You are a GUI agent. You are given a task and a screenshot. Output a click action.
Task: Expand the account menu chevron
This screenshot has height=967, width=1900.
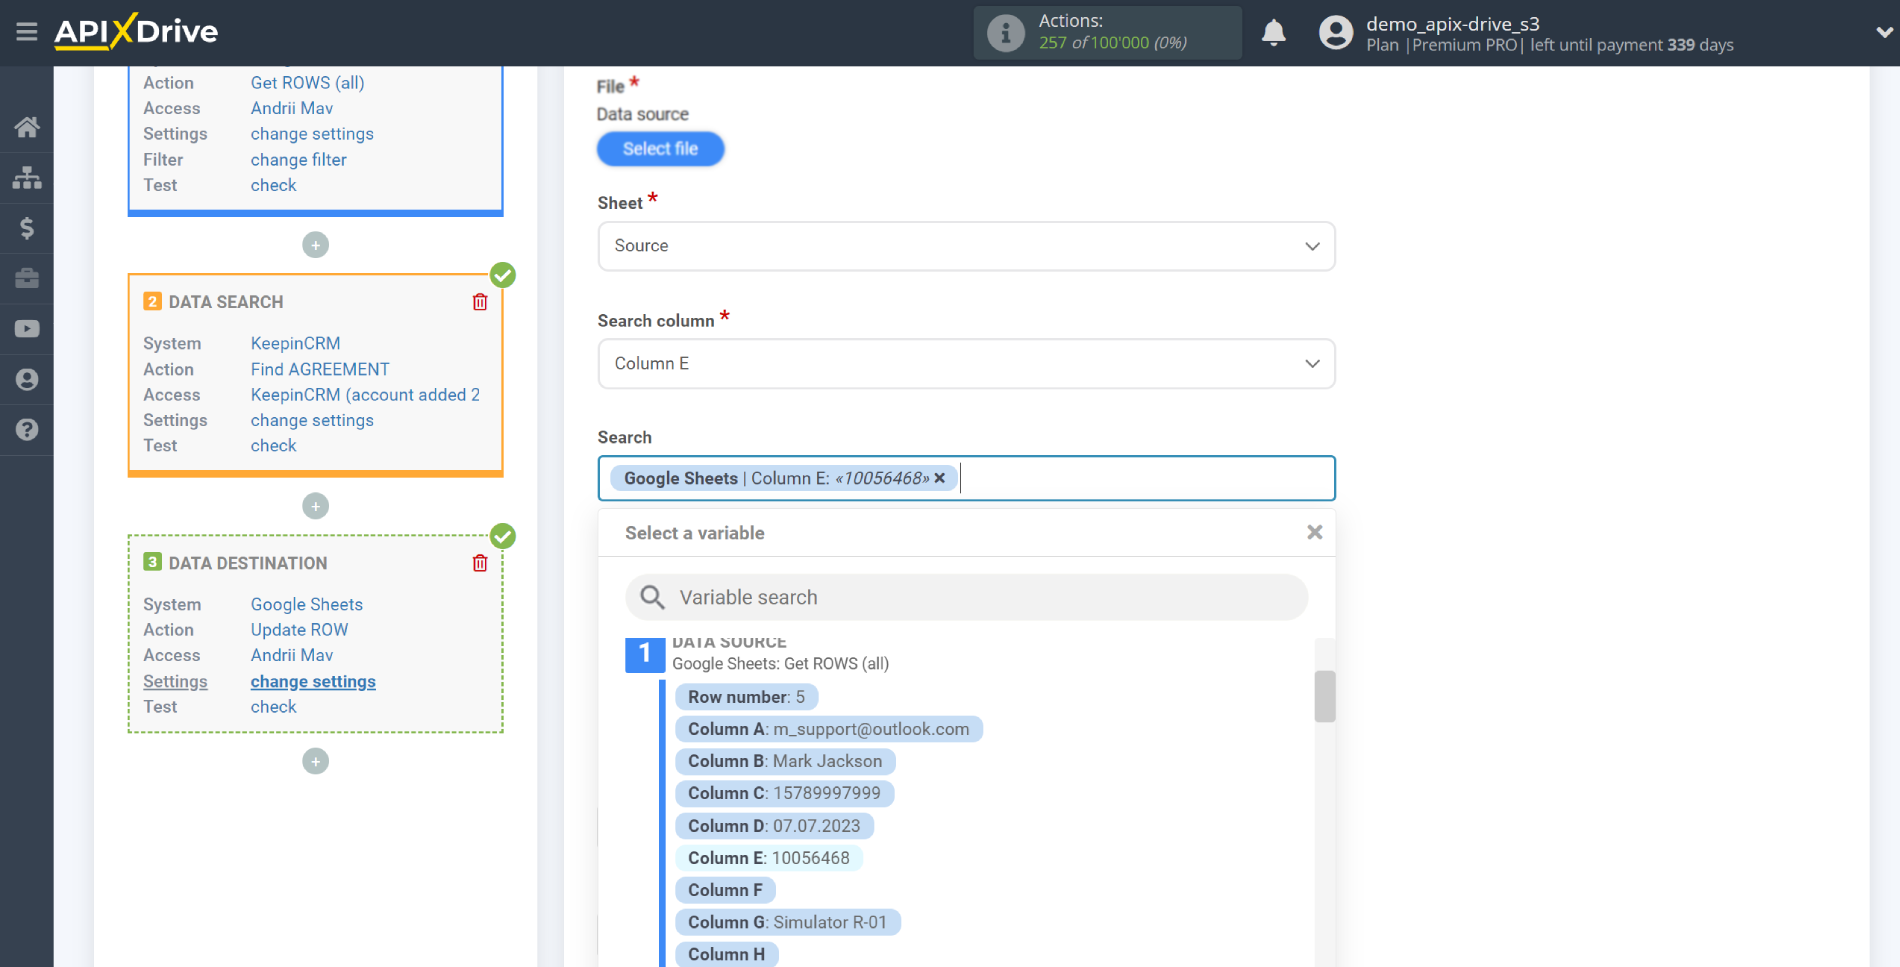pos(1884,33)
